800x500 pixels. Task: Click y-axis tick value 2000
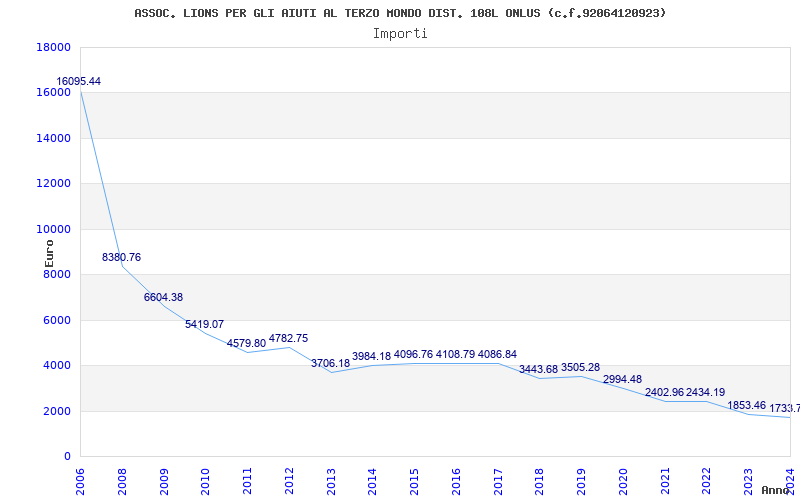point(57,411)
